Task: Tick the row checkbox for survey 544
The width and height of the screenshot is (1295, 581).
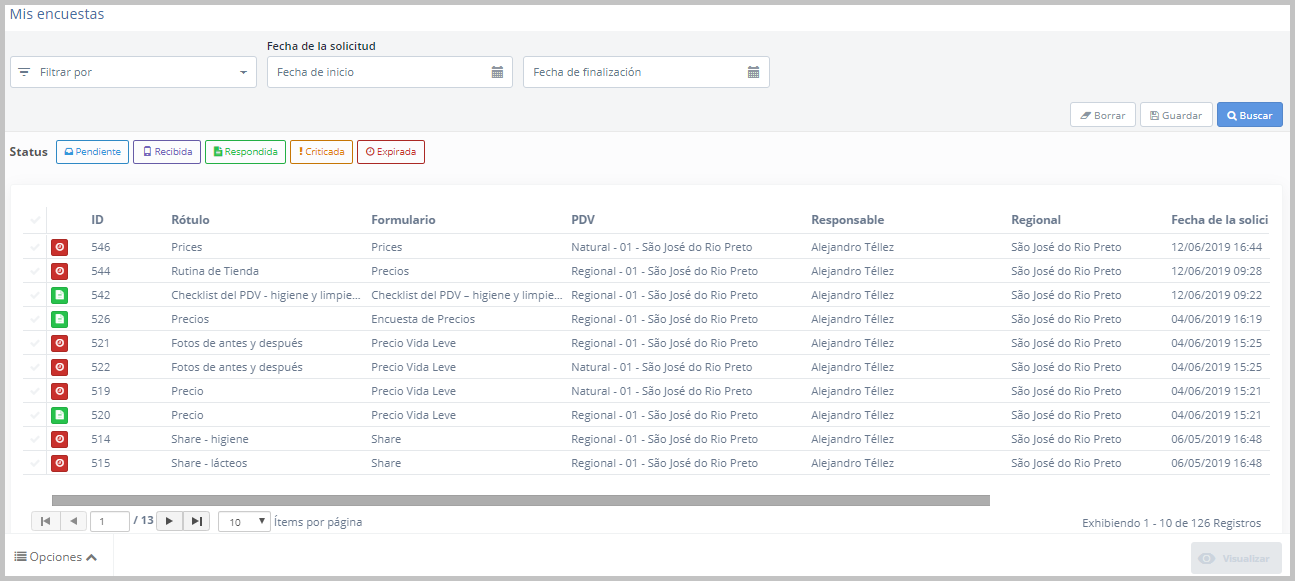Action: [x=36, y=271]
